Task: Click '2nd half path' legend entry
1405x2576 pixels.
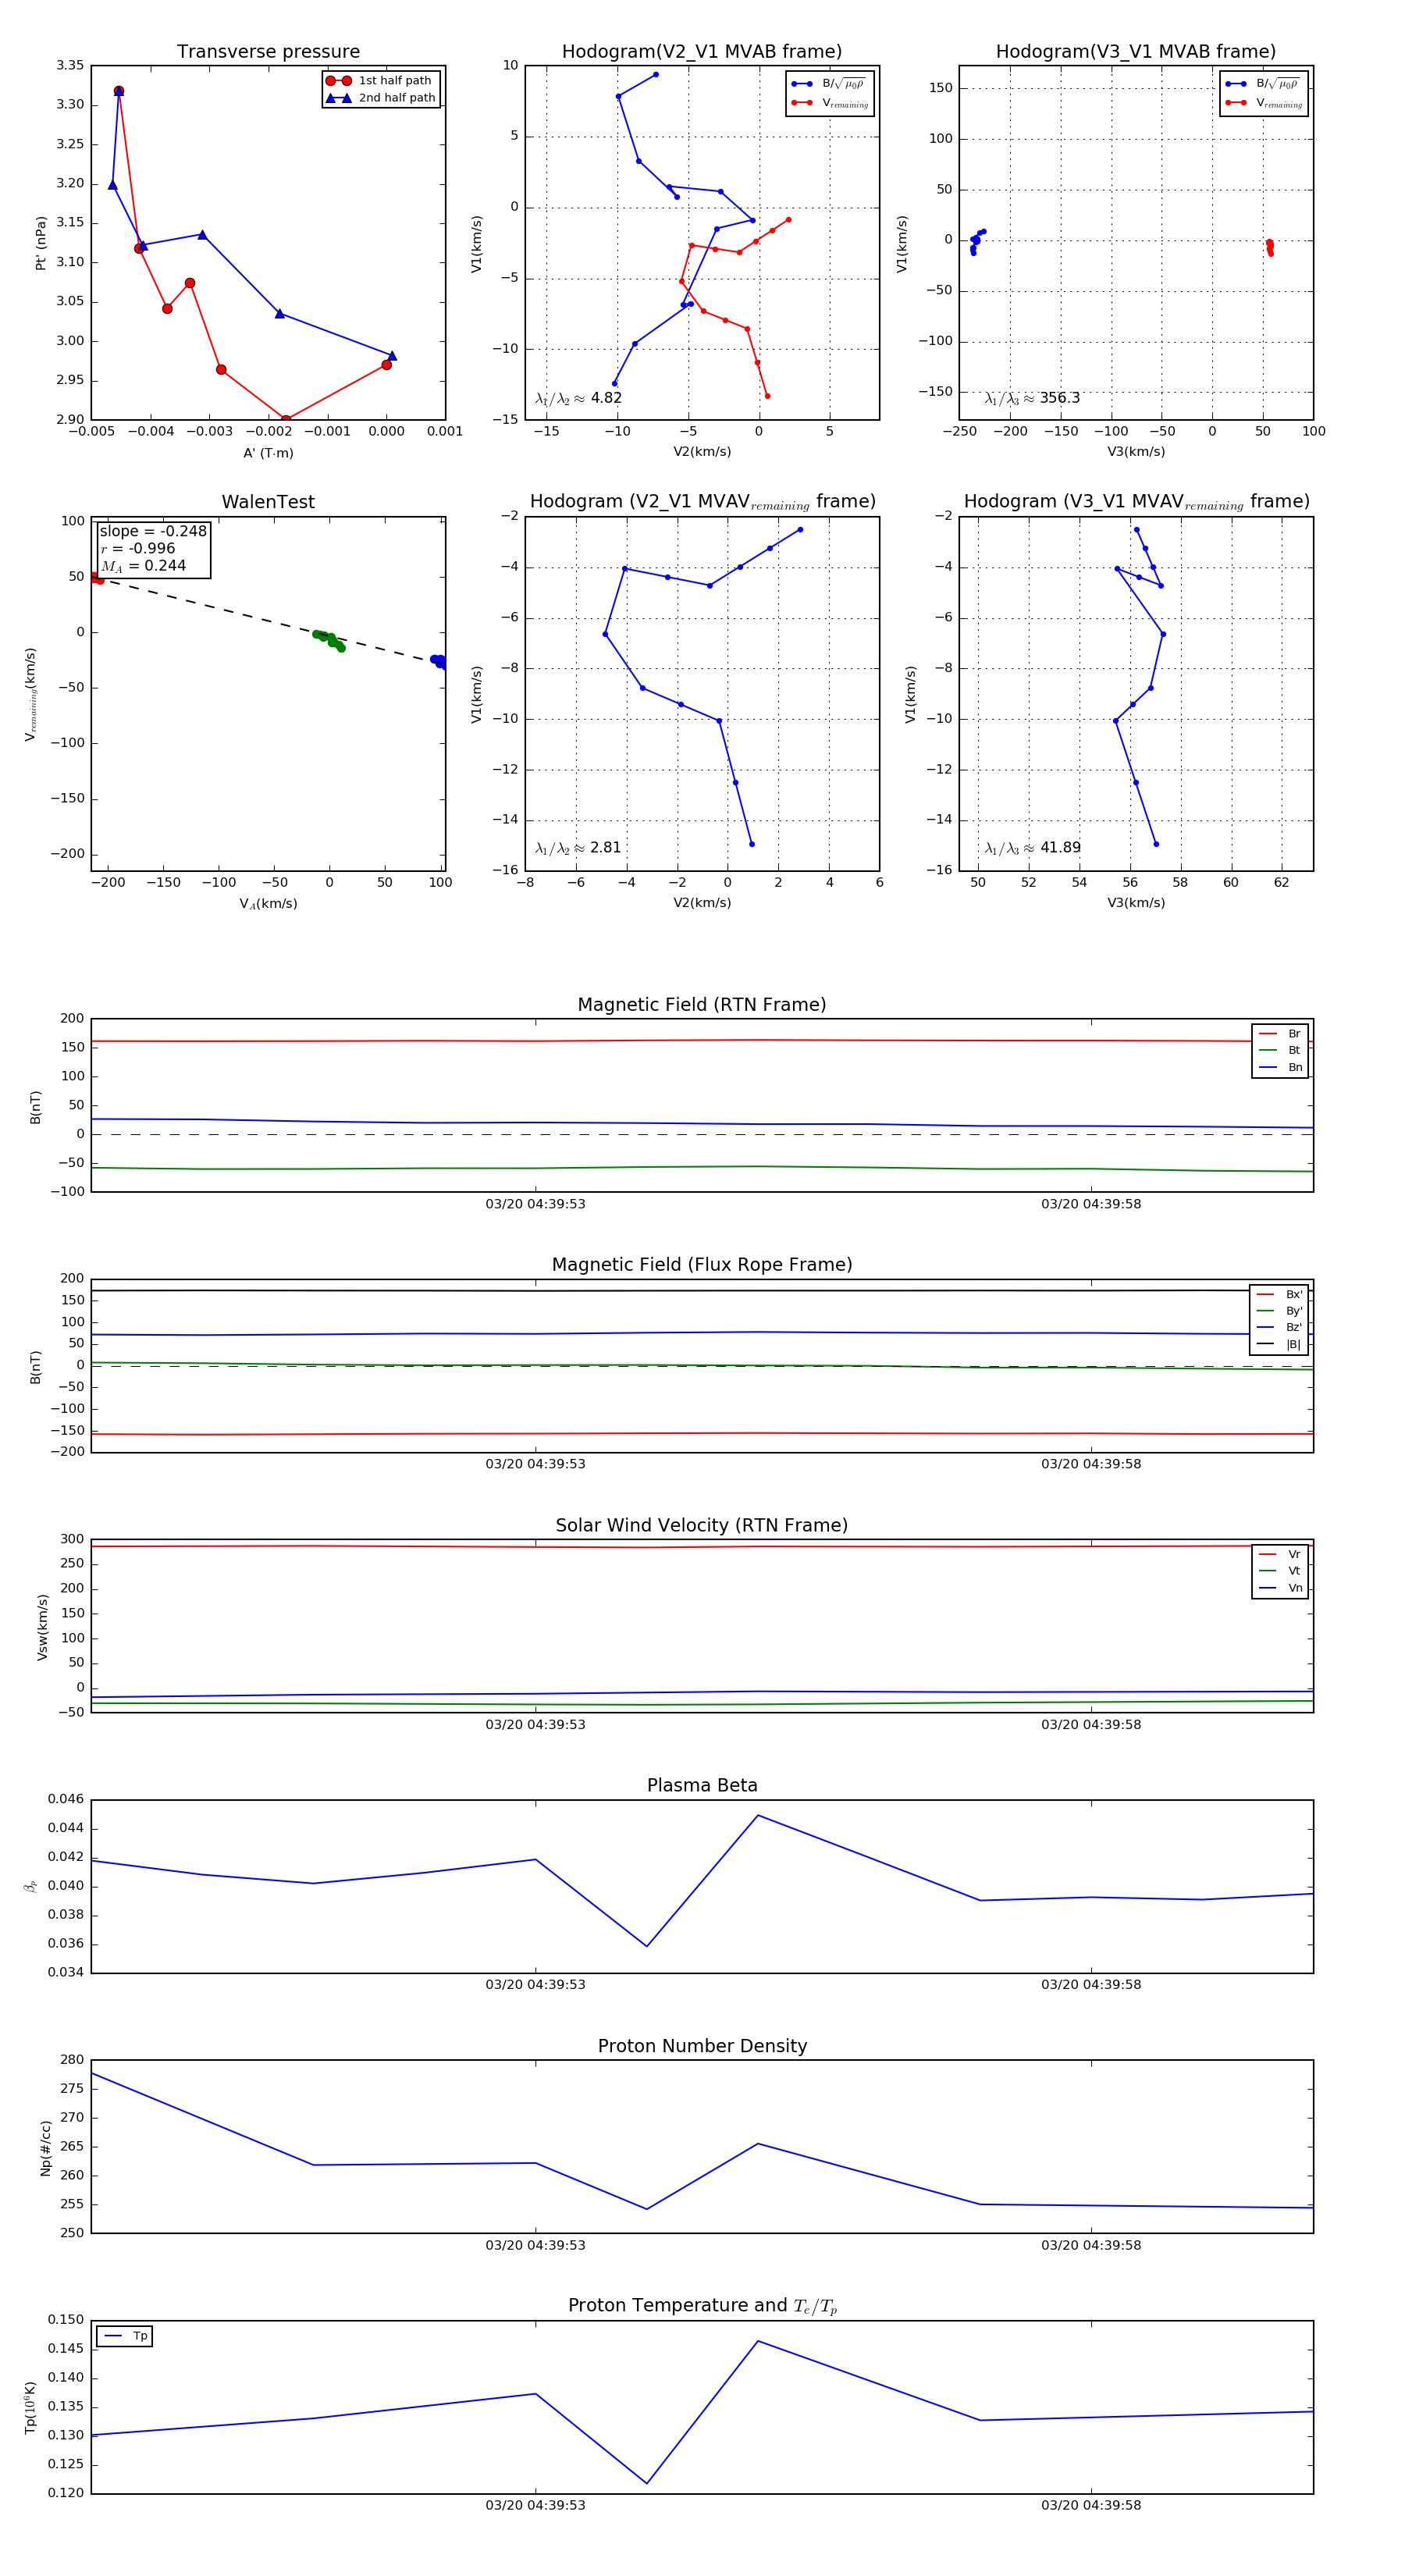Action: click(381, 98)
